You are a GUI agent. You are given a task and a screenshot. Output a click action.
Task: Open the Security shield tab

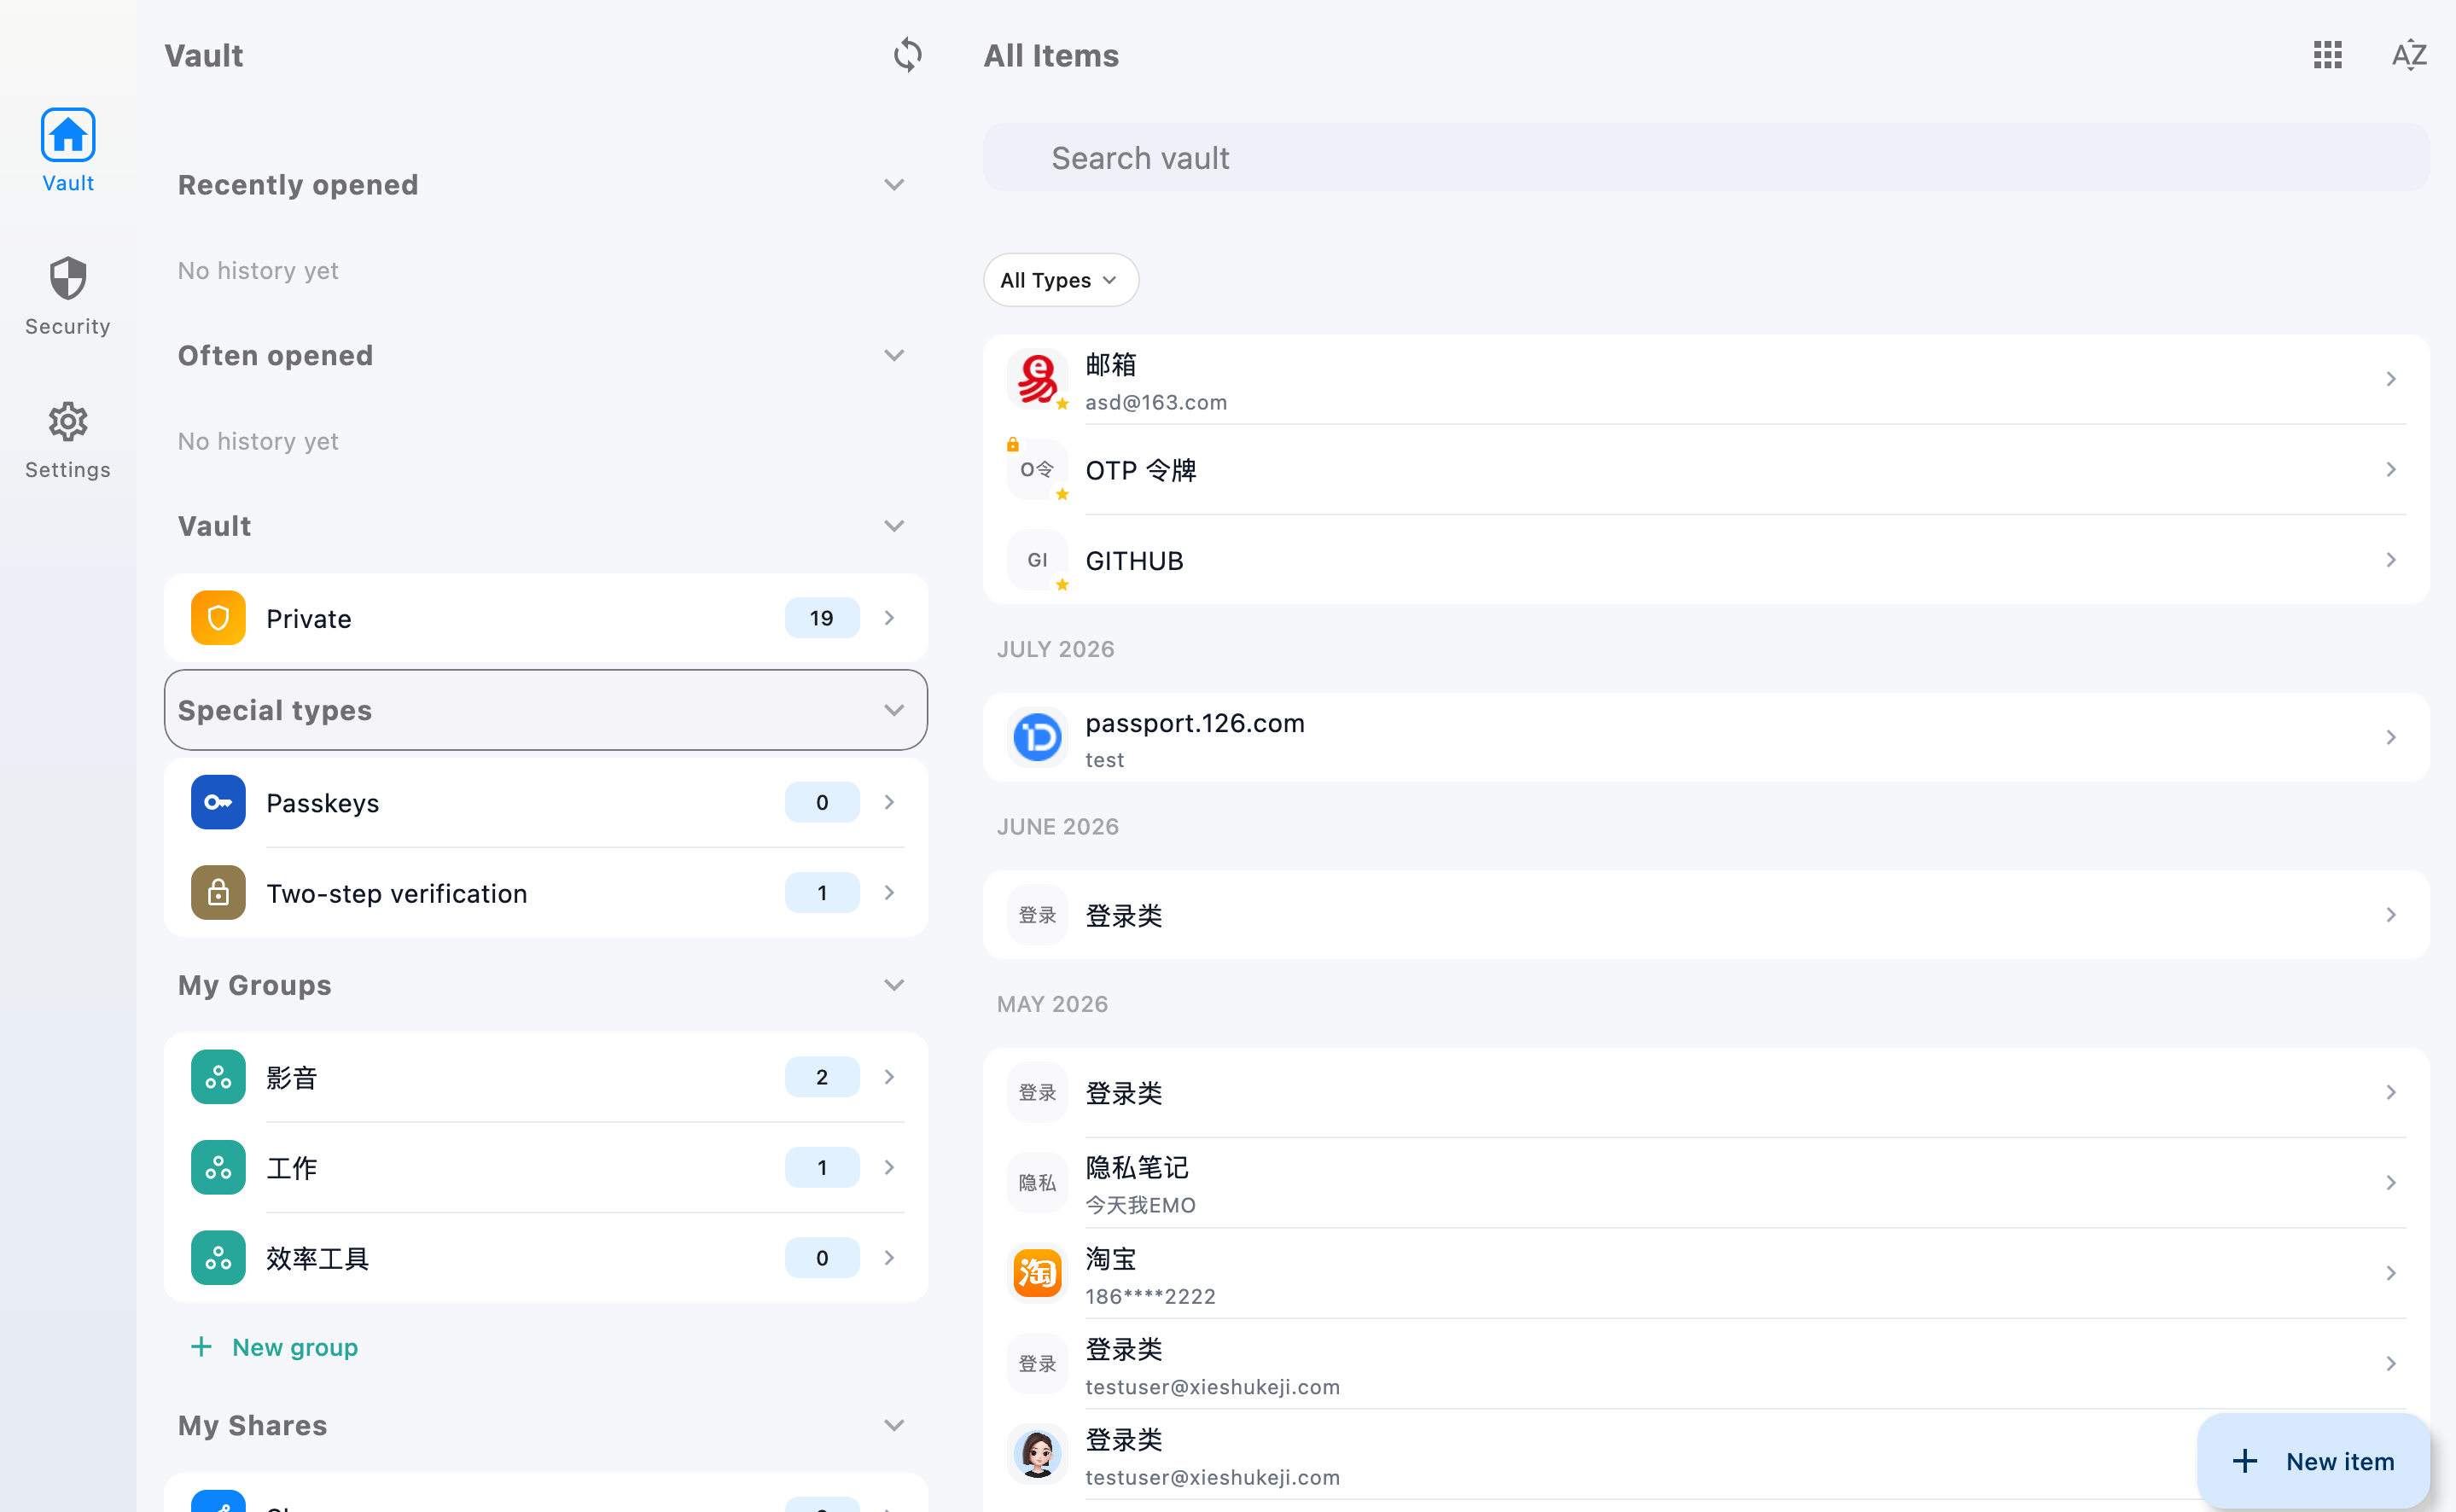[68, 295]
